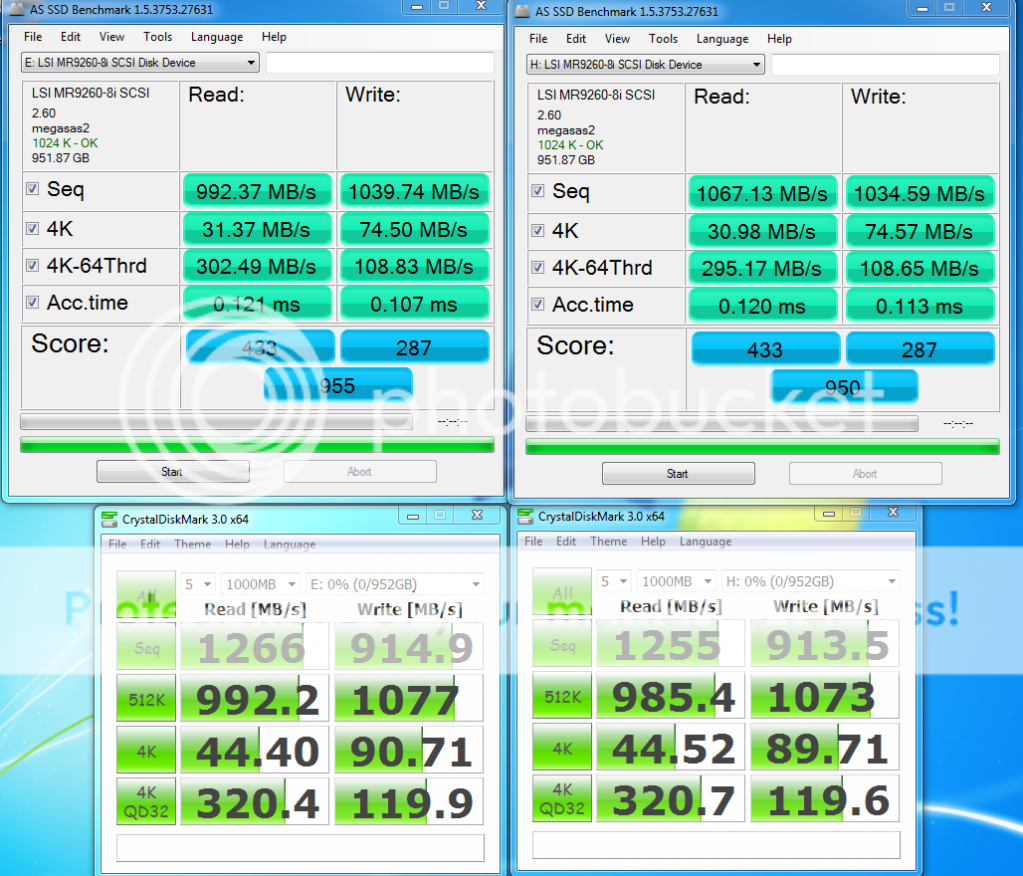This screenshot has height=876, width=1023.
Task: Expand the "E: 0% (0/952GB)" drive dropdown
Action: 395,584
